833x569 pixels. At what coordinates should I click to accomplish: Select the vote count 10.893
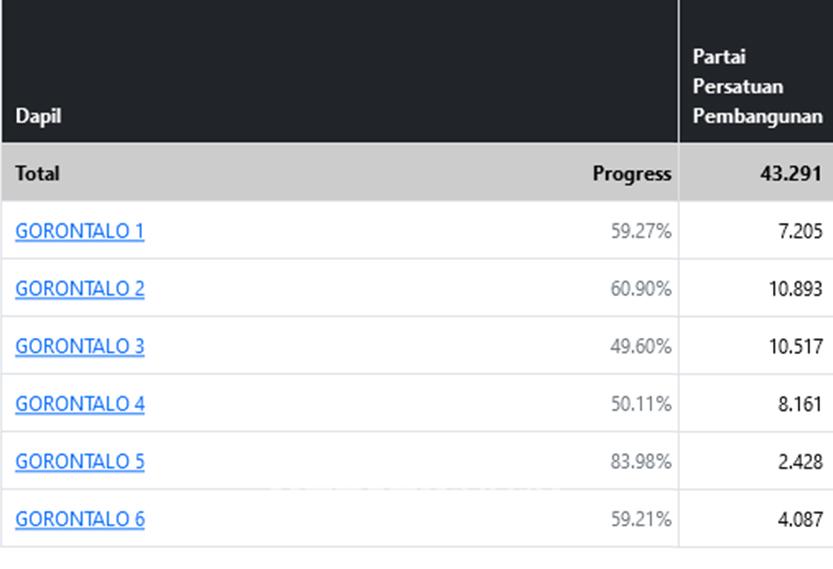pyautogui.click(x=795, y=289)
